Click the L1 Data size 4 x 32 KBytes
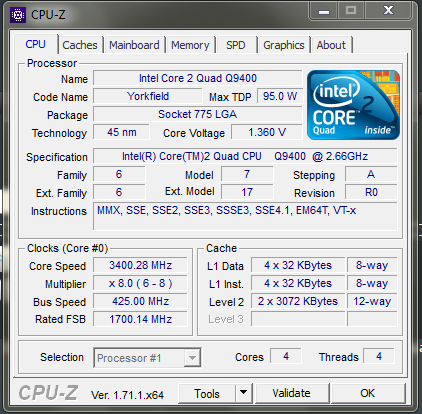Screen dimensions: 422x414 [298, 265]
